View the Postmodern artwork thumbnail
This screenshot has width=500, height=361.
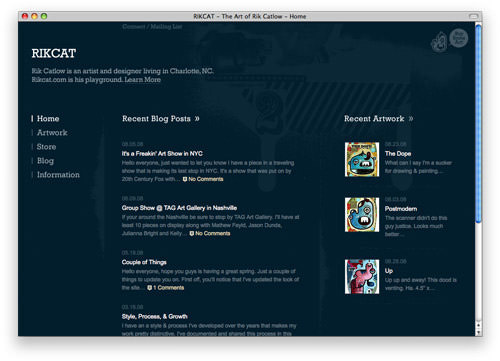(x=362, y=215)
